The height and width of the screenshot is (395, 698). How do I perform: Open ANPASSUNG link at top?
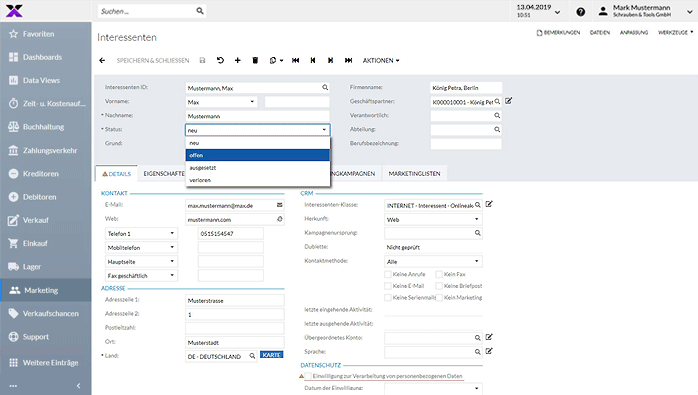[x=634, y=33]
